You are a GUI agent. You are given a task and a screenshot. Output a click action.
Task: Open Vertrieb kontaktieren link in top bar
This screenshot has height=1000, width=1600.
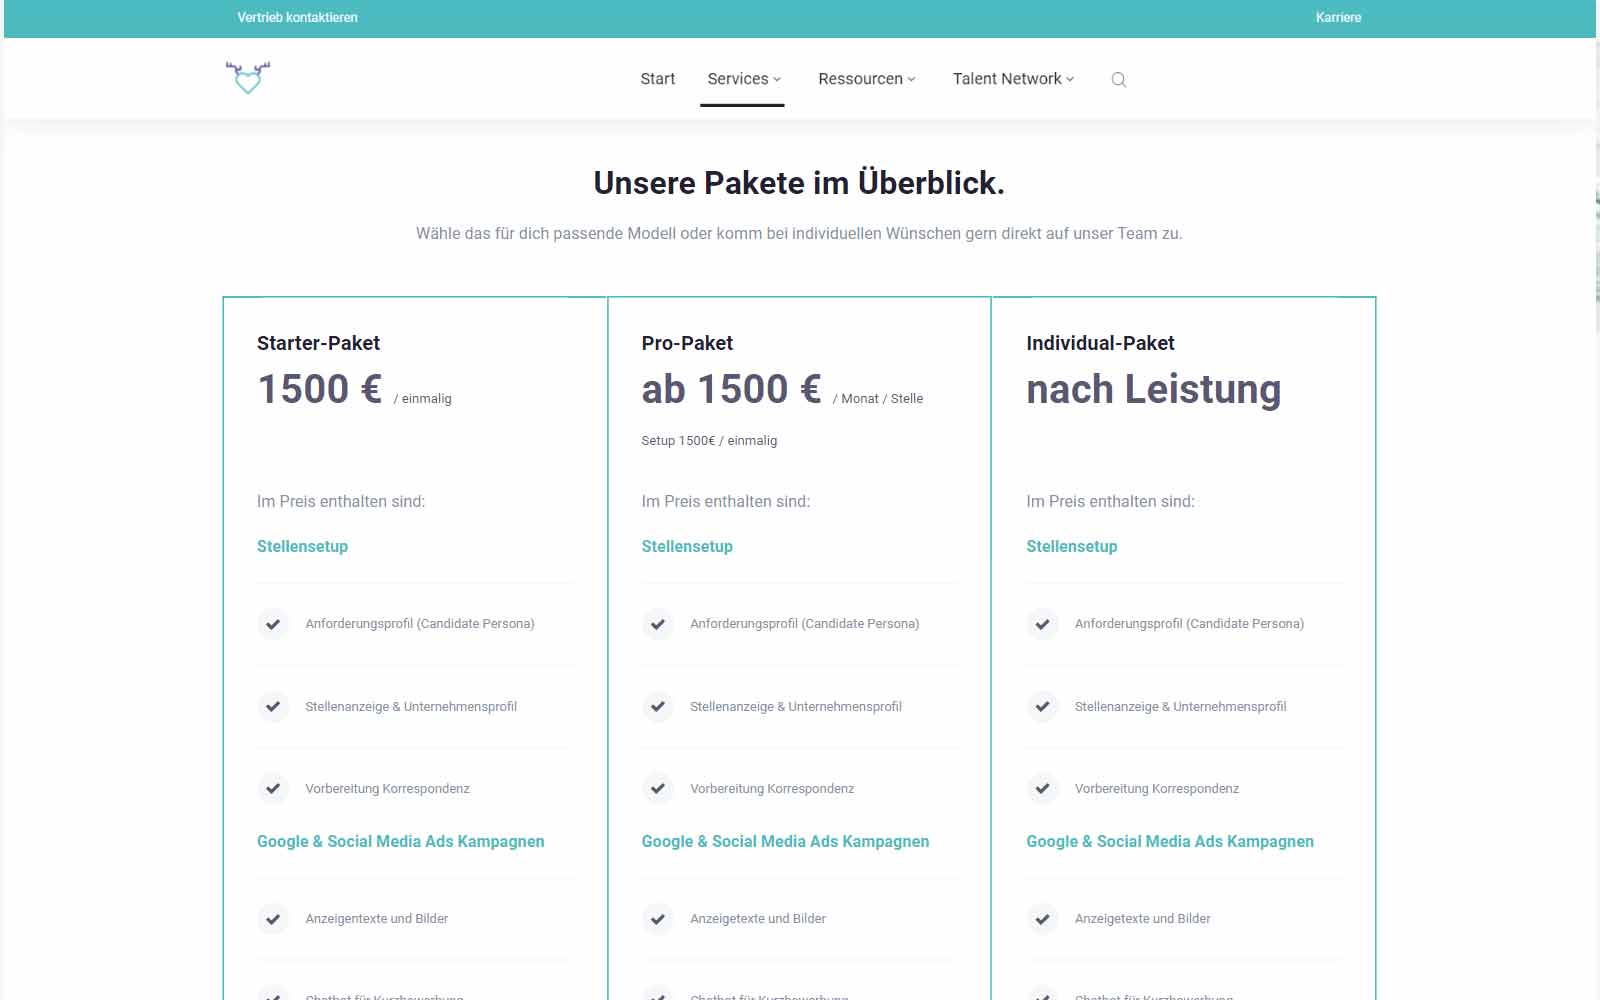click(297, 17)
